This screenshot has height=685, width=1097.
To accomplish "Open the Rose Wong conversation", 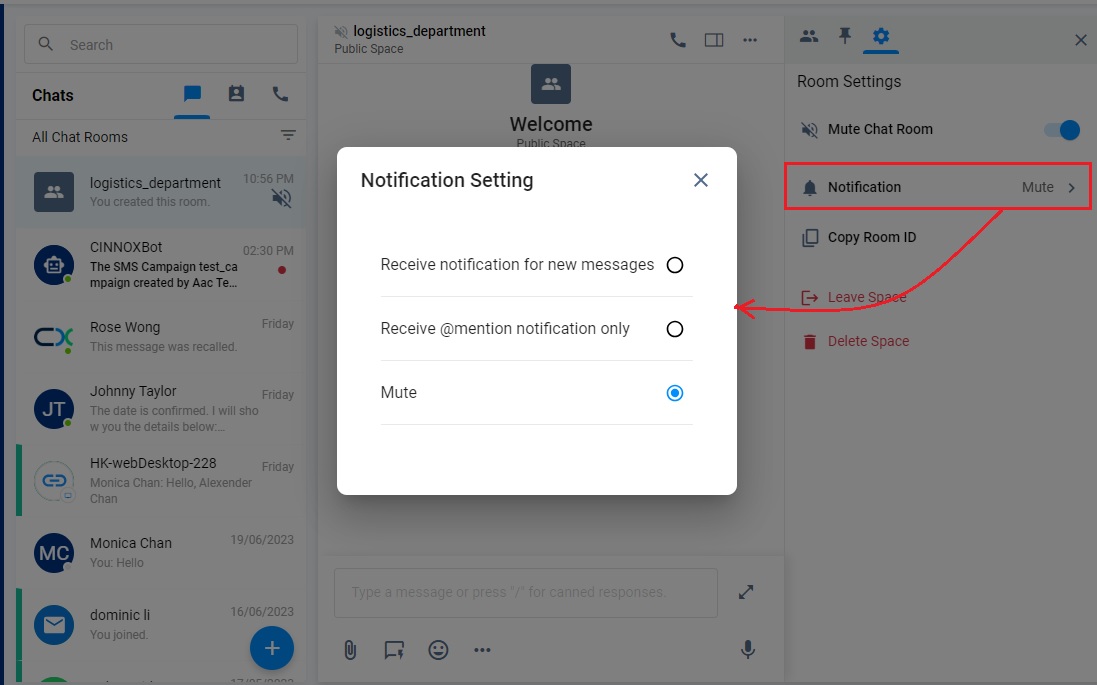I will point(161,337).
